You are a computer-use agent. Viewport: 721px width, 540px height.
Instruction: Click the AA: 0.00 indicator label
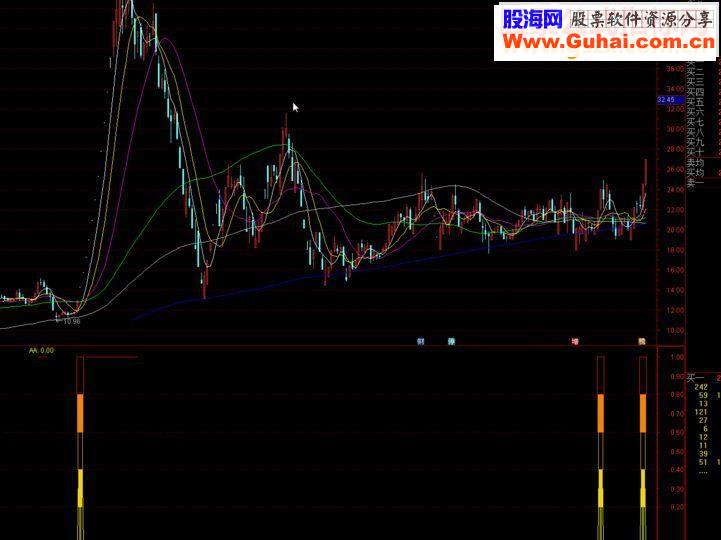pyautogui.click(x=41, y=350)
